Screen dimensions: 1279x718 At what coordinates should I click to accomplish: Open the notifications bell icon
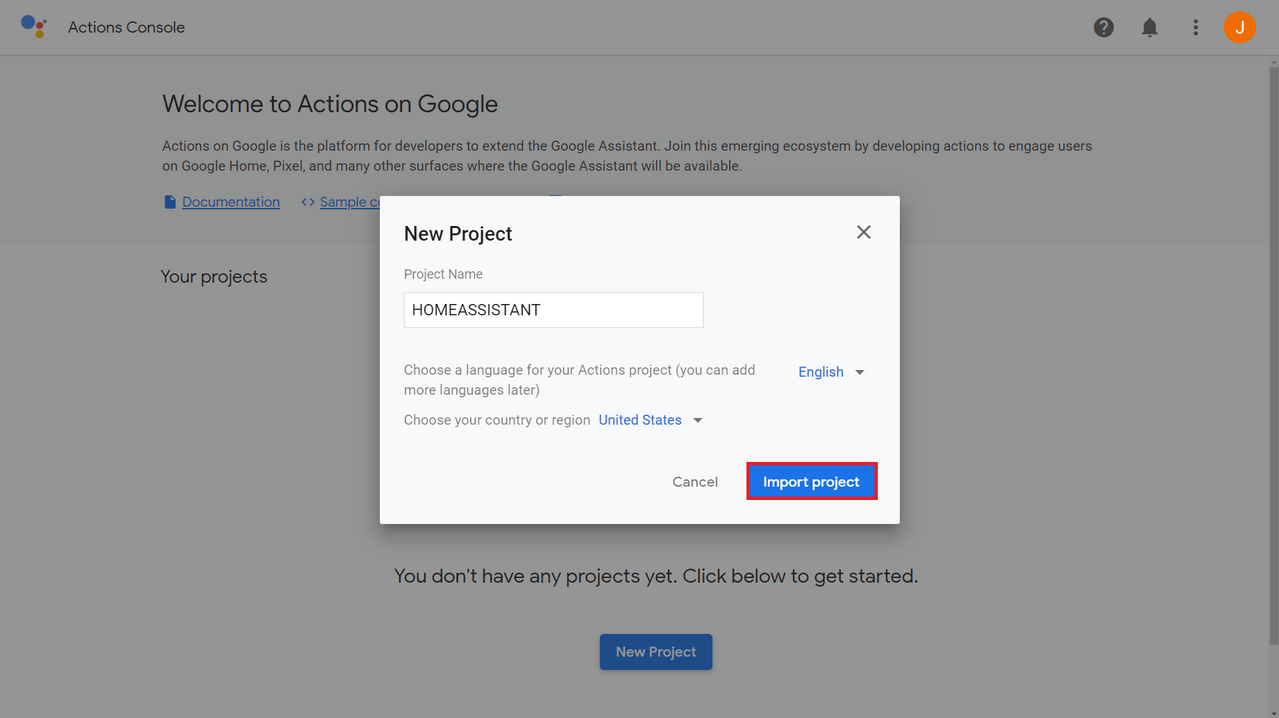(1150, 27)
